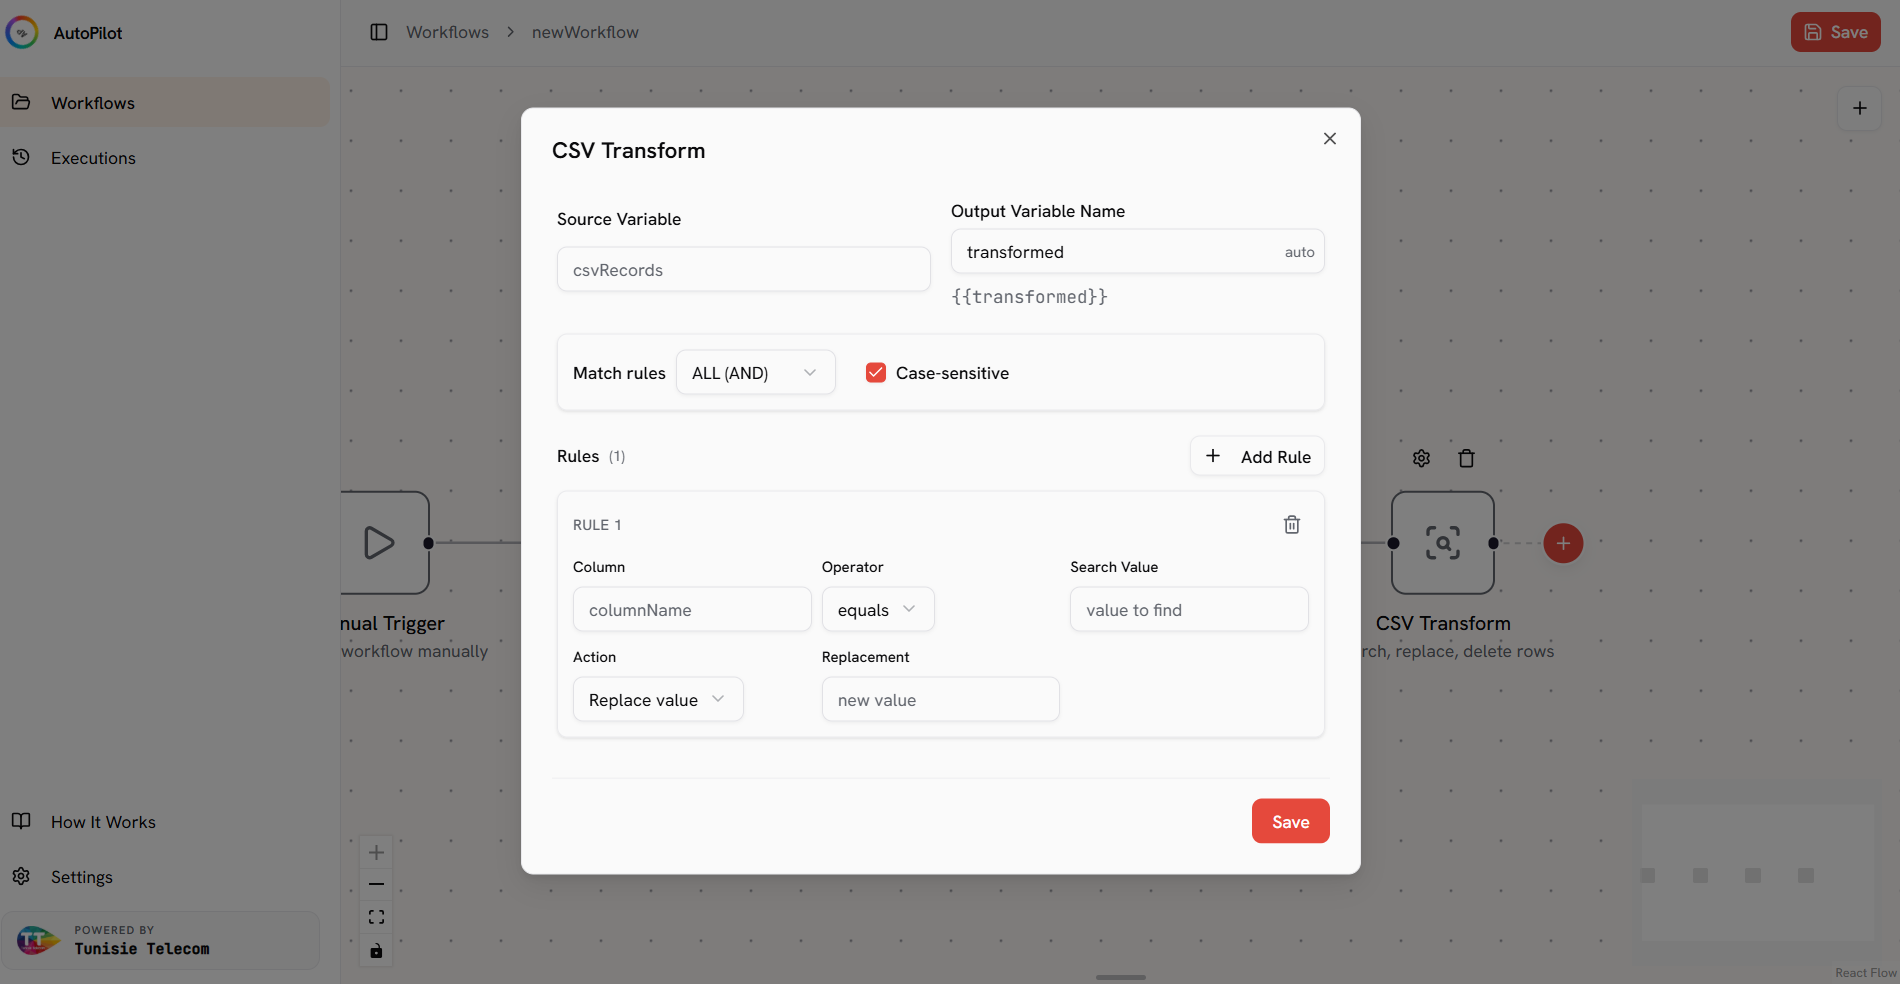1900x984 pixels.
Task: Open Settings in the sidebar
Action: [x=165, y=877]
